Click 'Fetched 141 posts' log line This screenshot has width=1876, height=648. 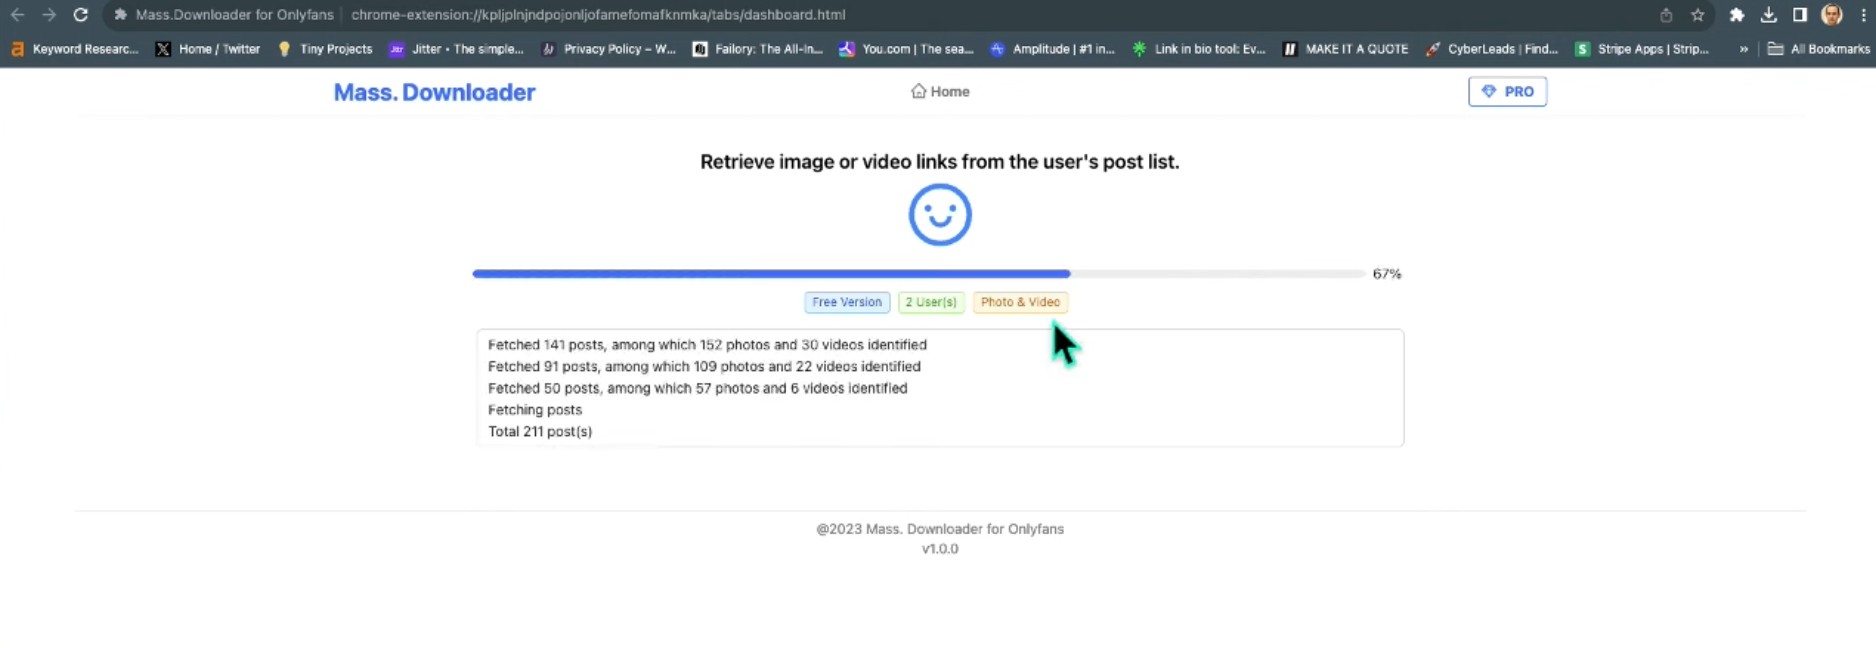(x=707, y=345)
